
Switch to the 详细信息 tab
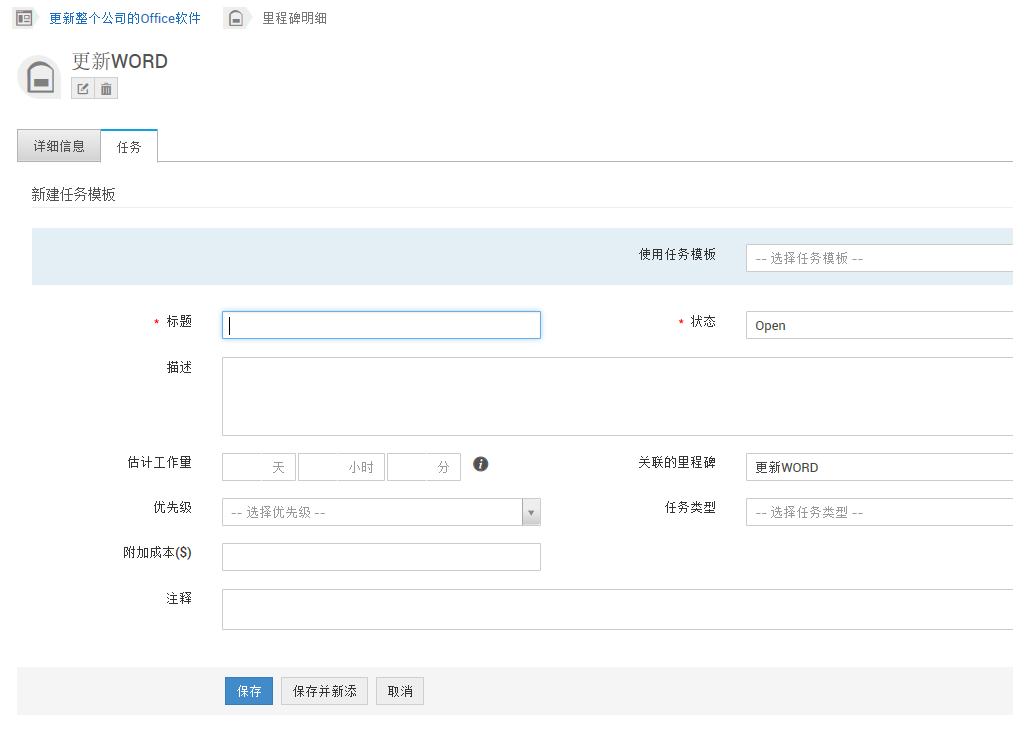[59, 146]
